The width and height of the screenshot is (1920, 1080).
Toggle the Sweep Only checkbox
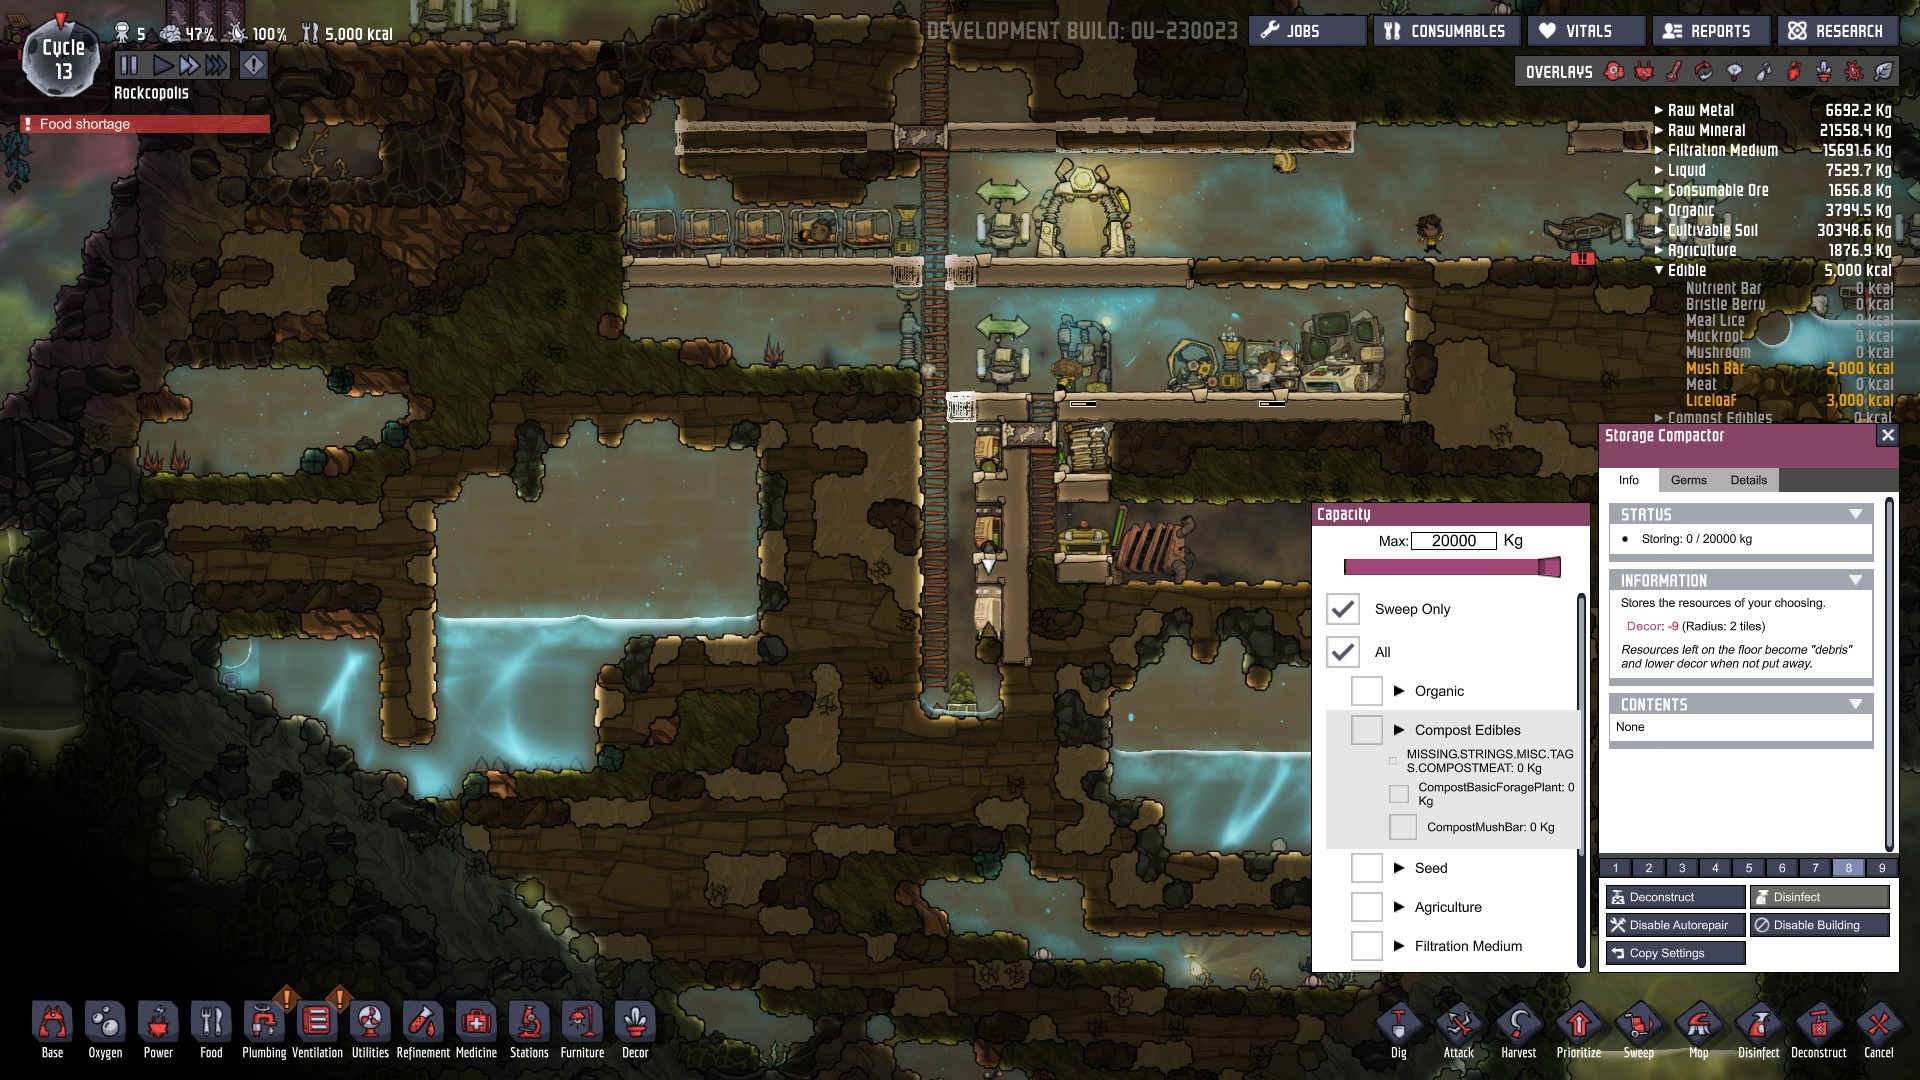[x=1343, y=609]
